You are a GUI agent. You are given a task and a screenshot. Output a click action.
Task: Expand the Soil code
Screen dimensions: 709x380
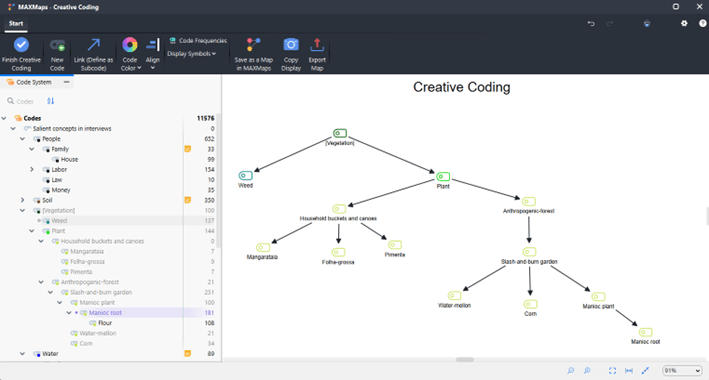[23, 200]
